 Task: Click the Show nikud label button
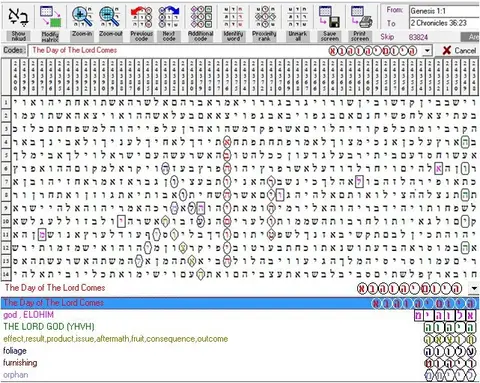pos(18,36)
